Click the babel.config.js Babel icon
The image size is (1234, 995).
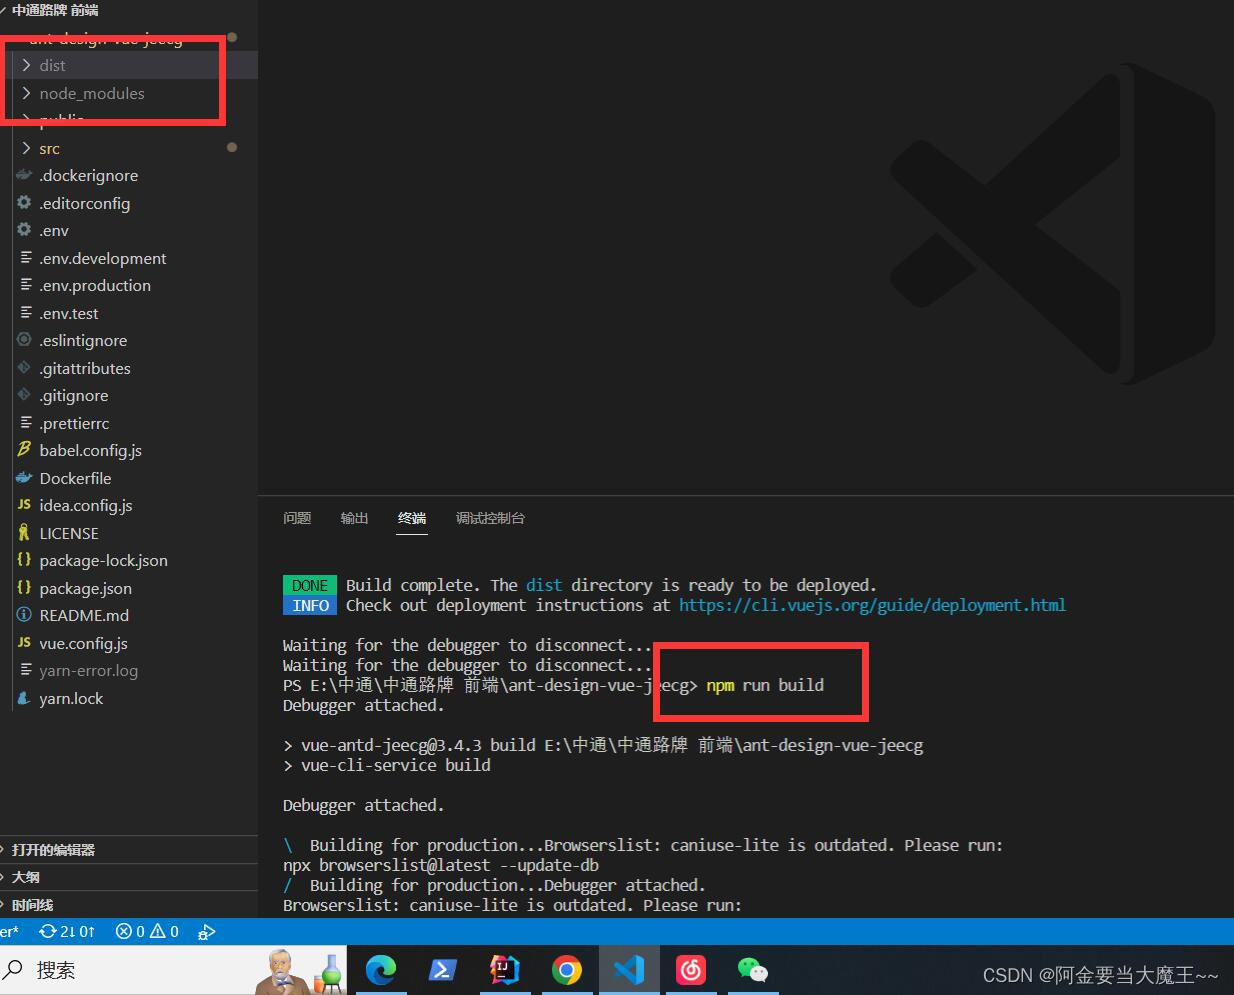[24, 450]
